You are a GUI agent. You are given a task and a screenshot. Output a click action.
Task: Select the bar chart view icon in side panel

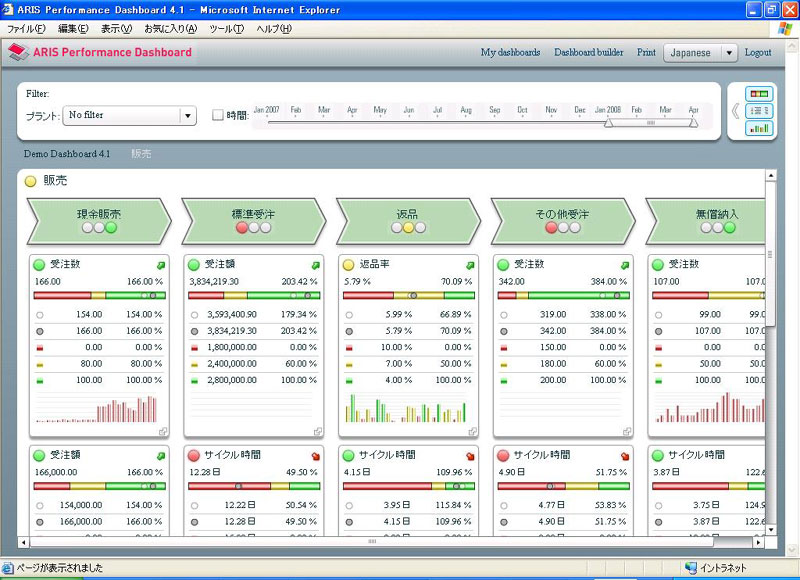(759, 128)
